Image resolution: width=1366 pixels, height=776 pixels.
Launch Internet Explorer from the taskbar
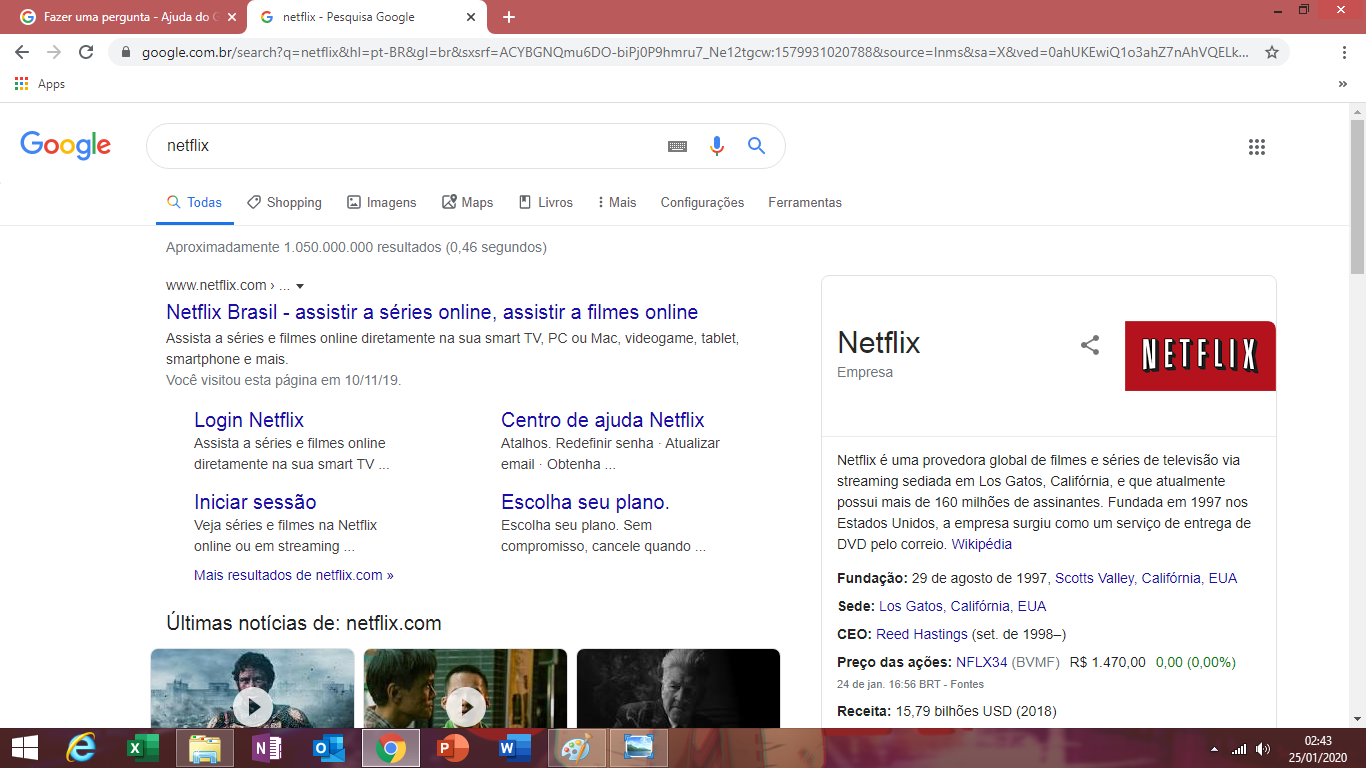81,748
